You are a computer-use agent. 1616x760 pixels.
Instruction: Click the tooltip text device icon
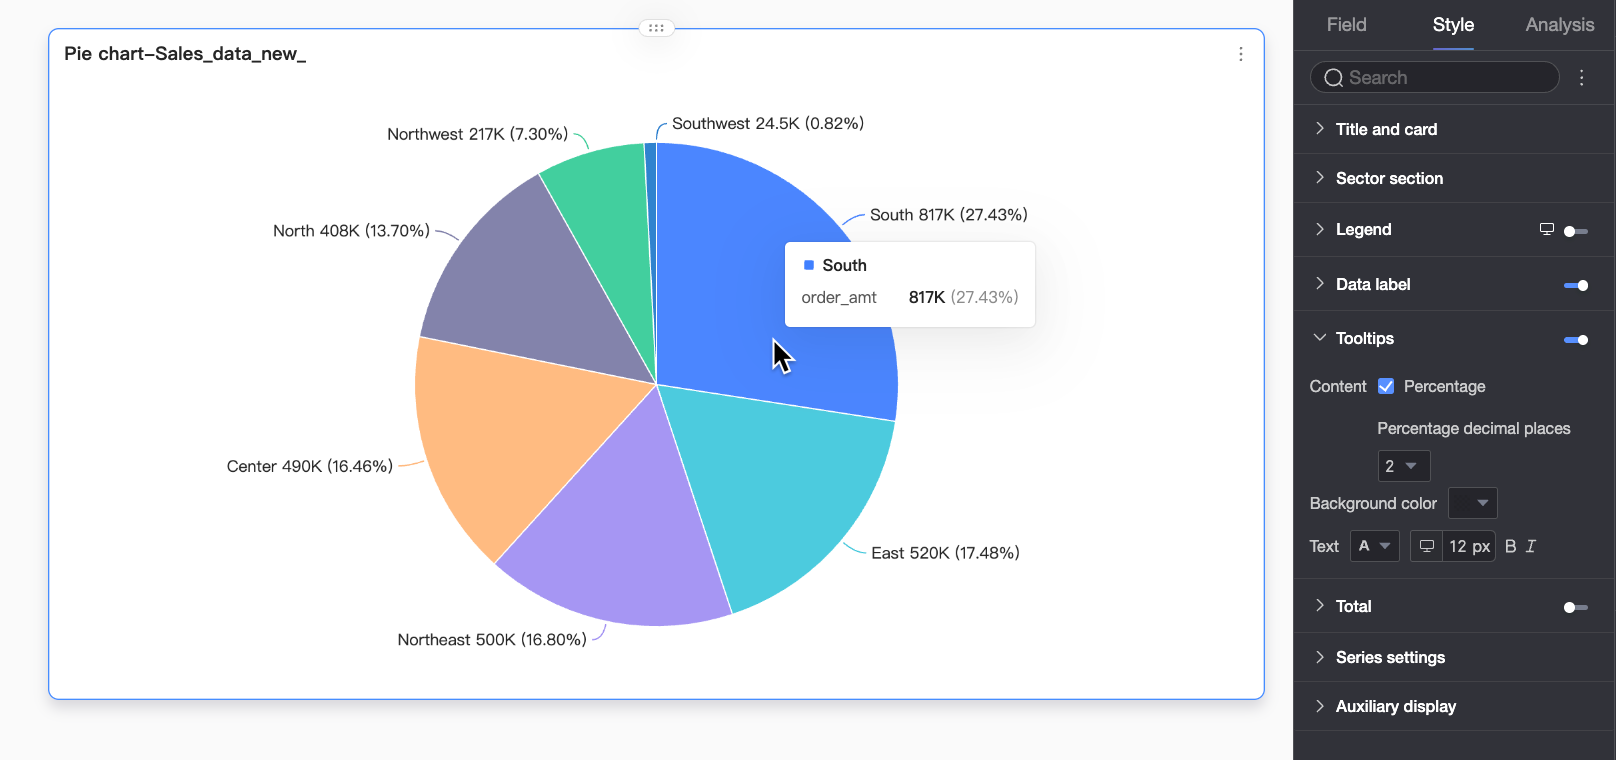pyautogui.click(x=1427, y=546)
